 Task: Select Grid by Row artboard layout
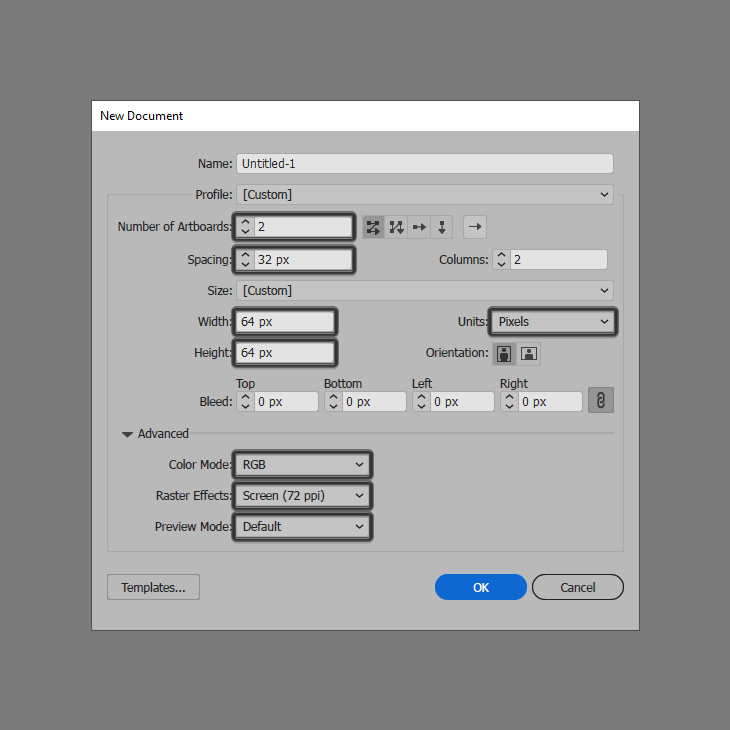(374, 227)
